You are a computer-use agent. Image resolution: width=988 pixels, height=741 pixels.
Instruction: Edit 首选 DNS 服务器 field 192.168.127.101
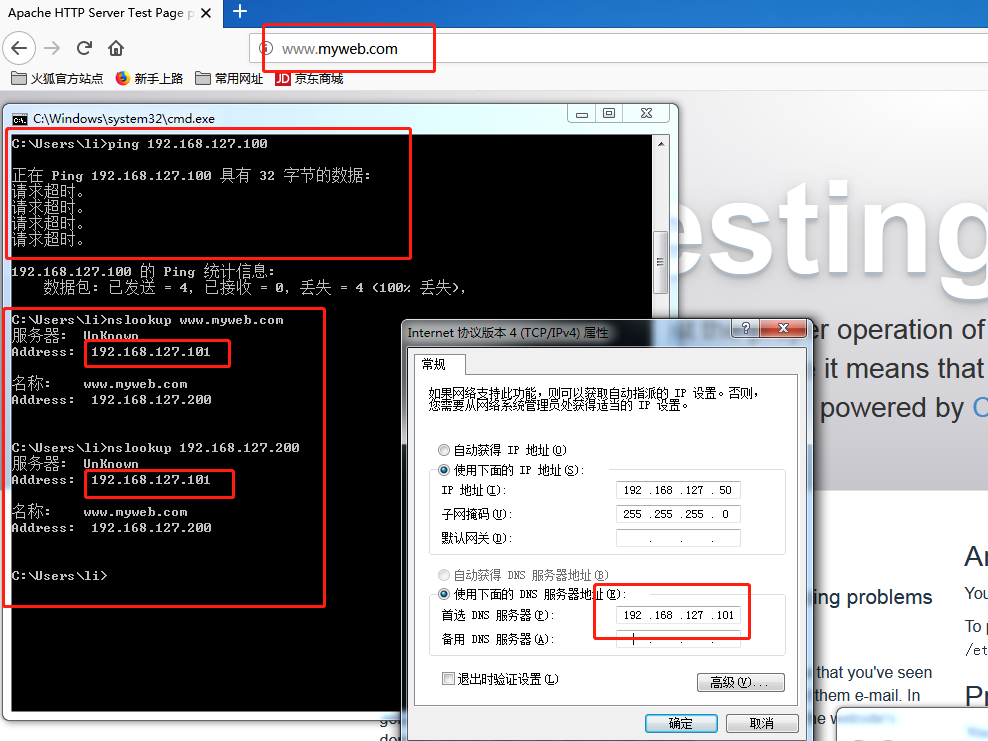point(678,615)
